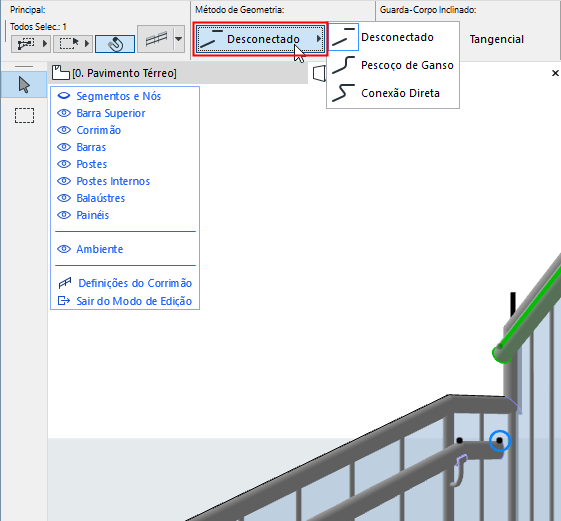Screen dimensions: 561x521
Task: Toggle visibility of Painéis
Action: [x=64, y=215]
